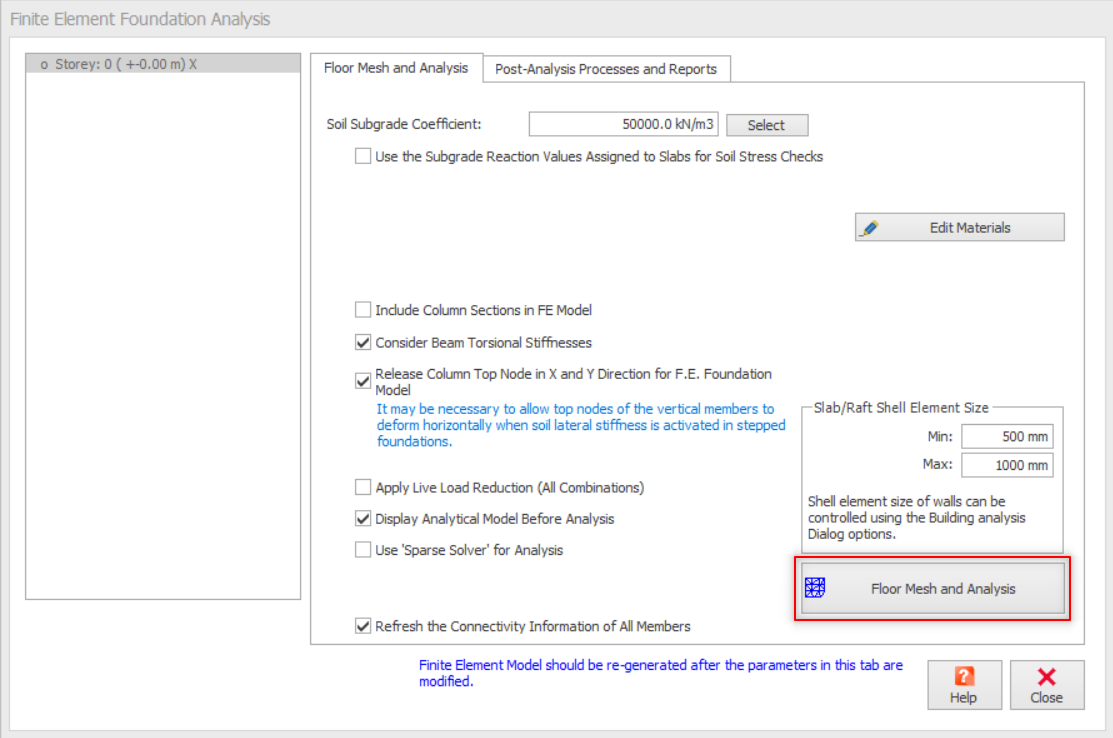The image size is (1113, 738).
Task: Uncheck Consider Beam Torsional Stiffnesses
Action: point(363,342)
